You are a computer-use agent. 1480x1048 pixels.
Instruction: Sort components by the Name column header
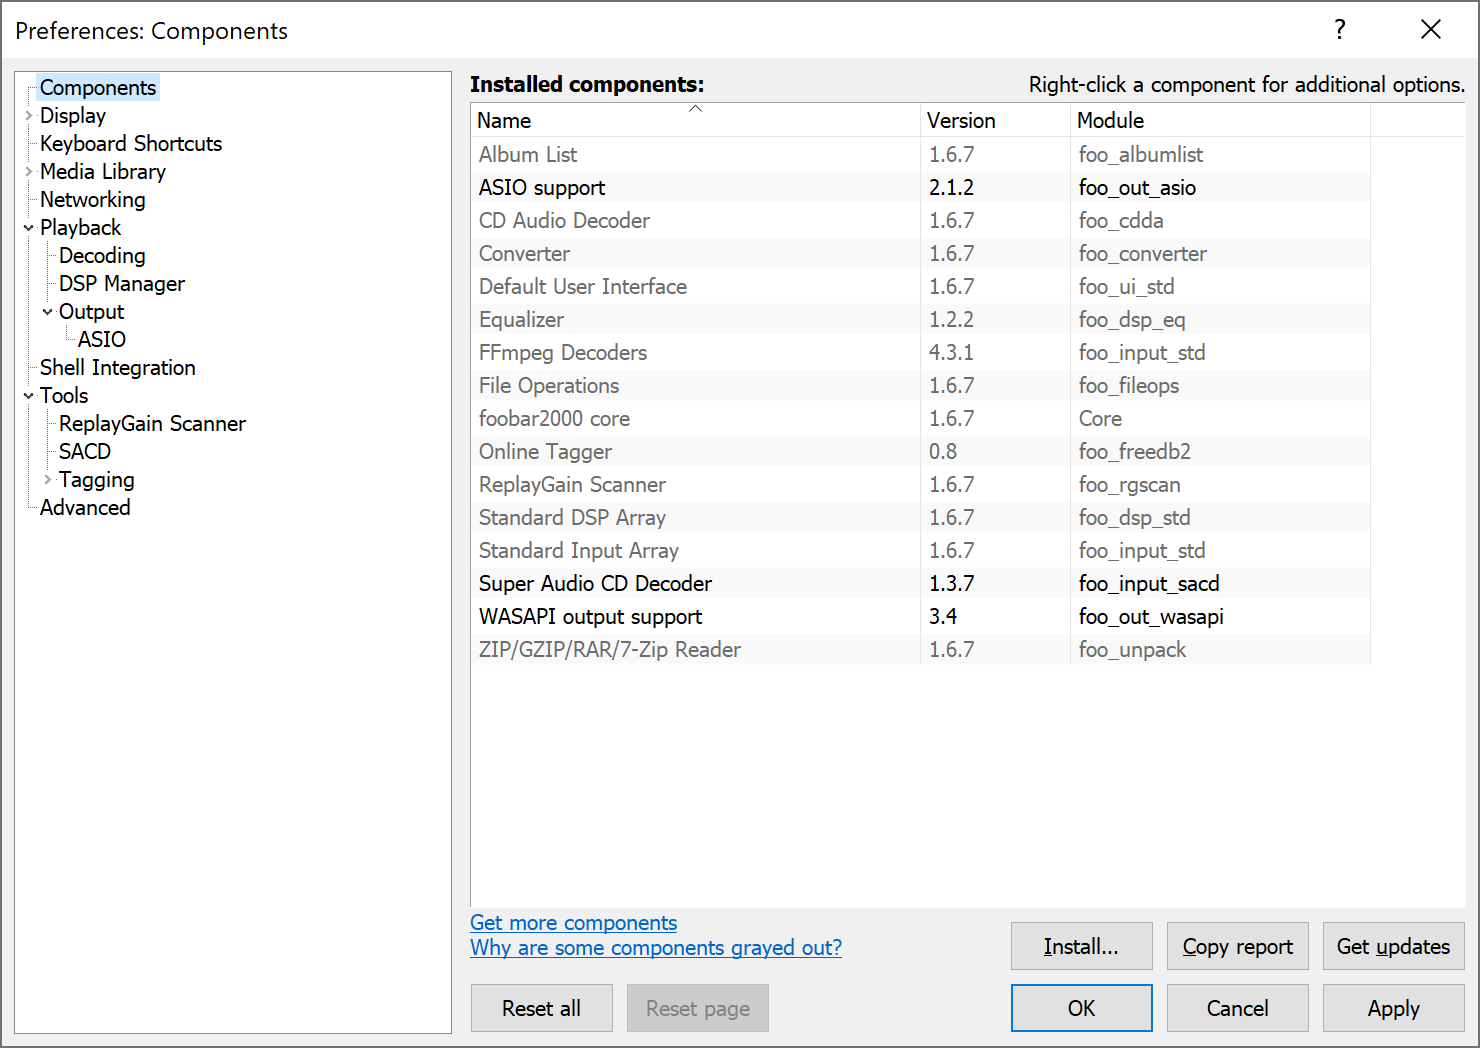[x=695, y=120]
